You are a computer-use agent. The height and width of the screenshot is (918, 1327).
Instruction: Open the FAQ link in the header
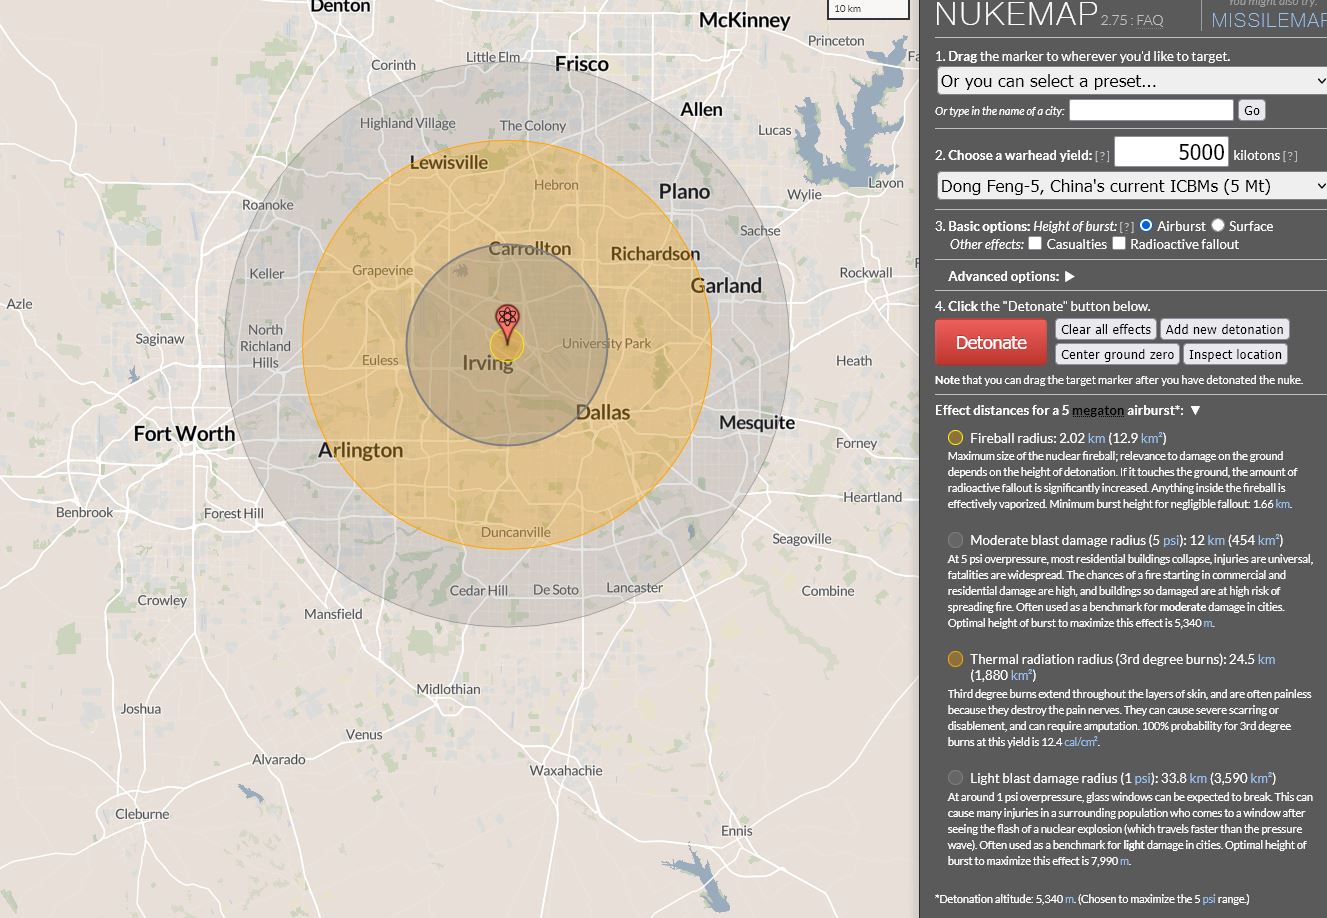click(x=1149, y=20)
